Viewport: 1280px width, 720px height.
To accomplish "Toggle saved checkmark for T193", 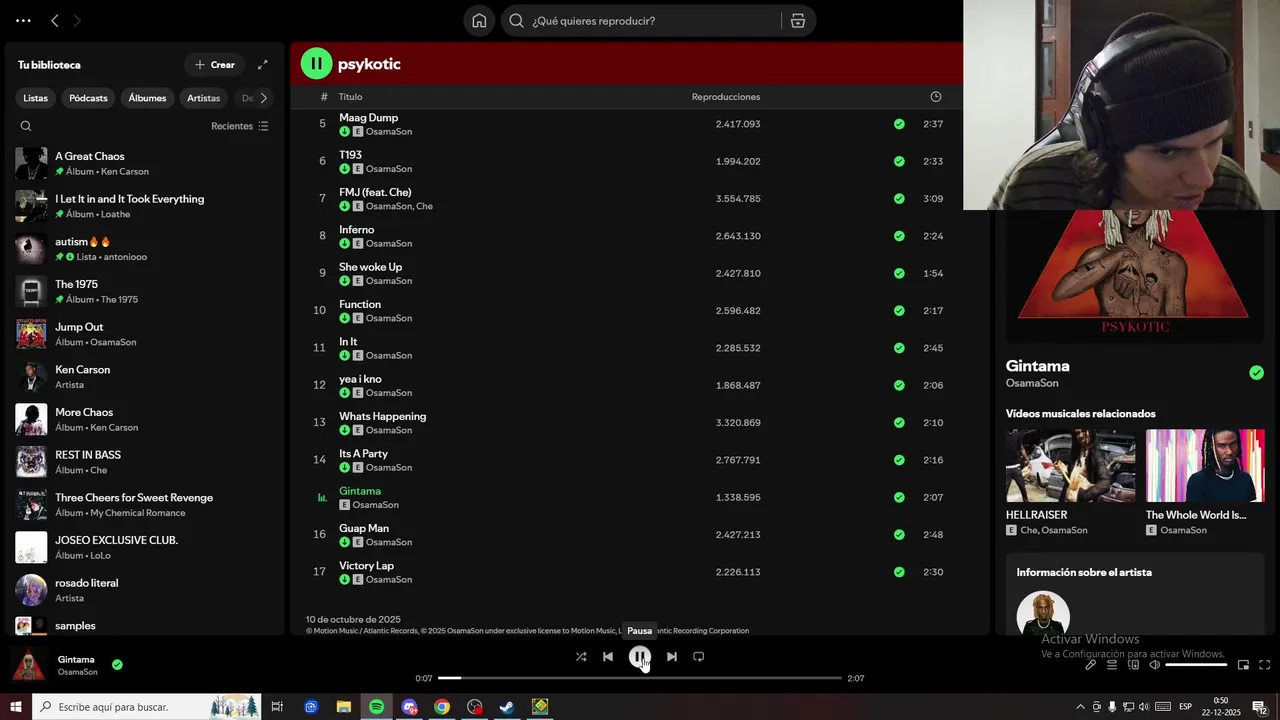I will [899, 161].
